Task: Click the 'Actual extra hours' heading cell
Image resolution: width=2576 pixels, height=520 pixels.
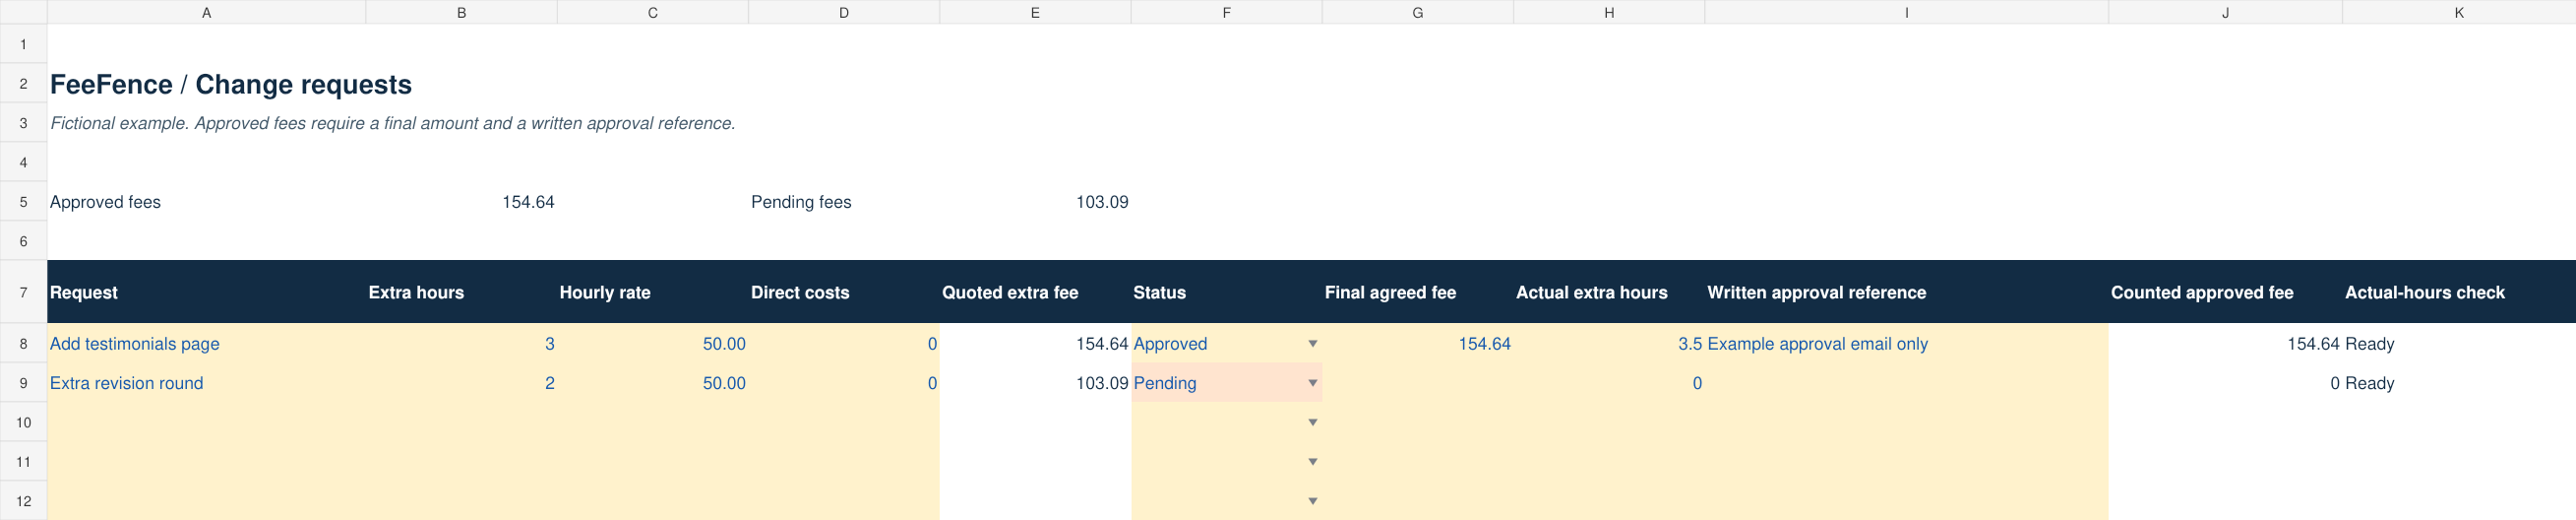Action: point(1609,292)
